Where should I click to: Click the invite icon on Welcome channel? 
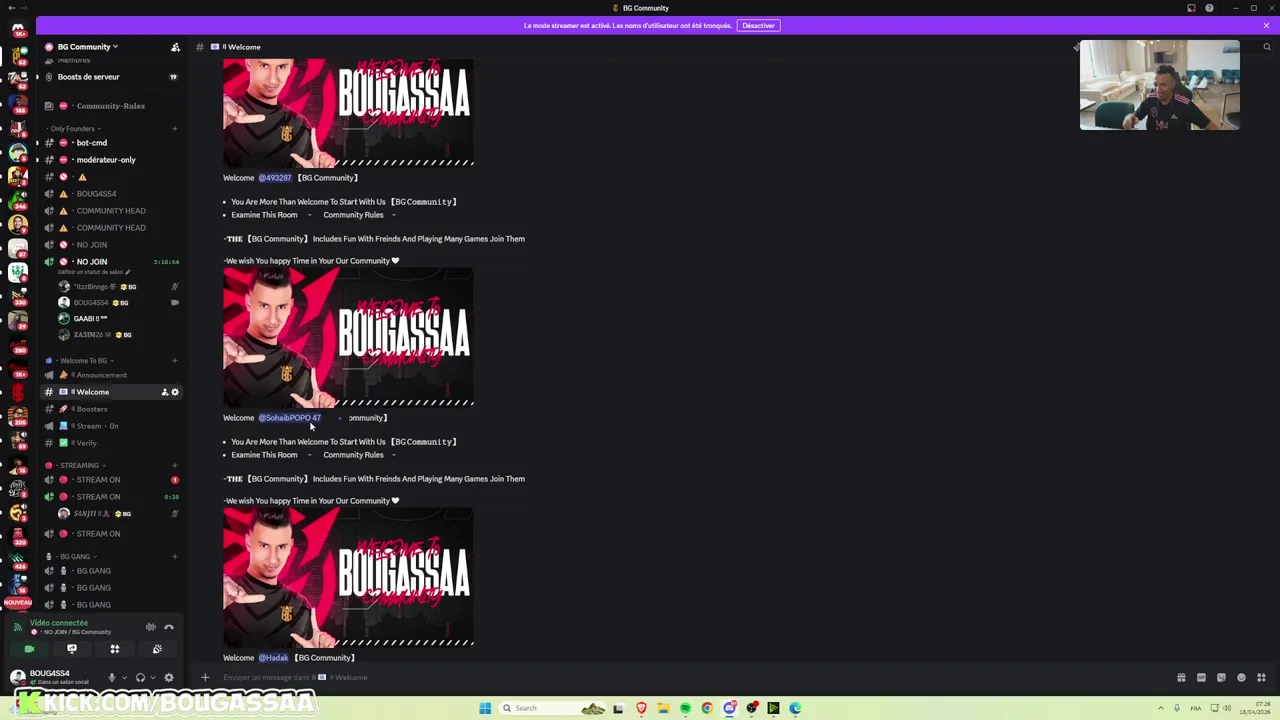(165, 392)
